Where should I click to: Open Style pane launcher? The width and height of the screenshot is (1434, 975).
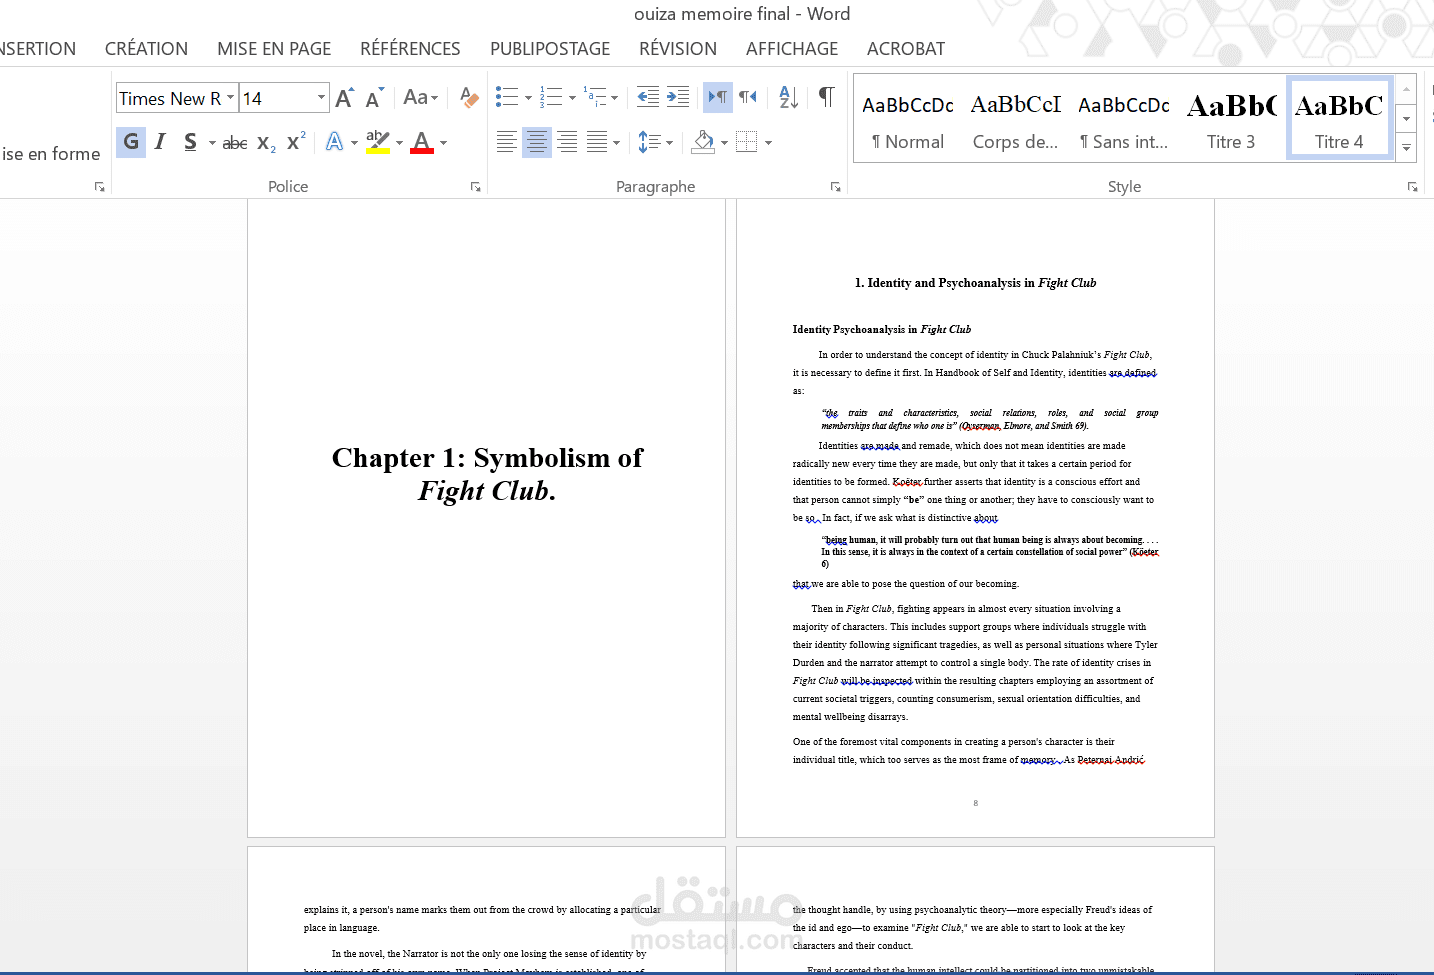click(1413, 187)
